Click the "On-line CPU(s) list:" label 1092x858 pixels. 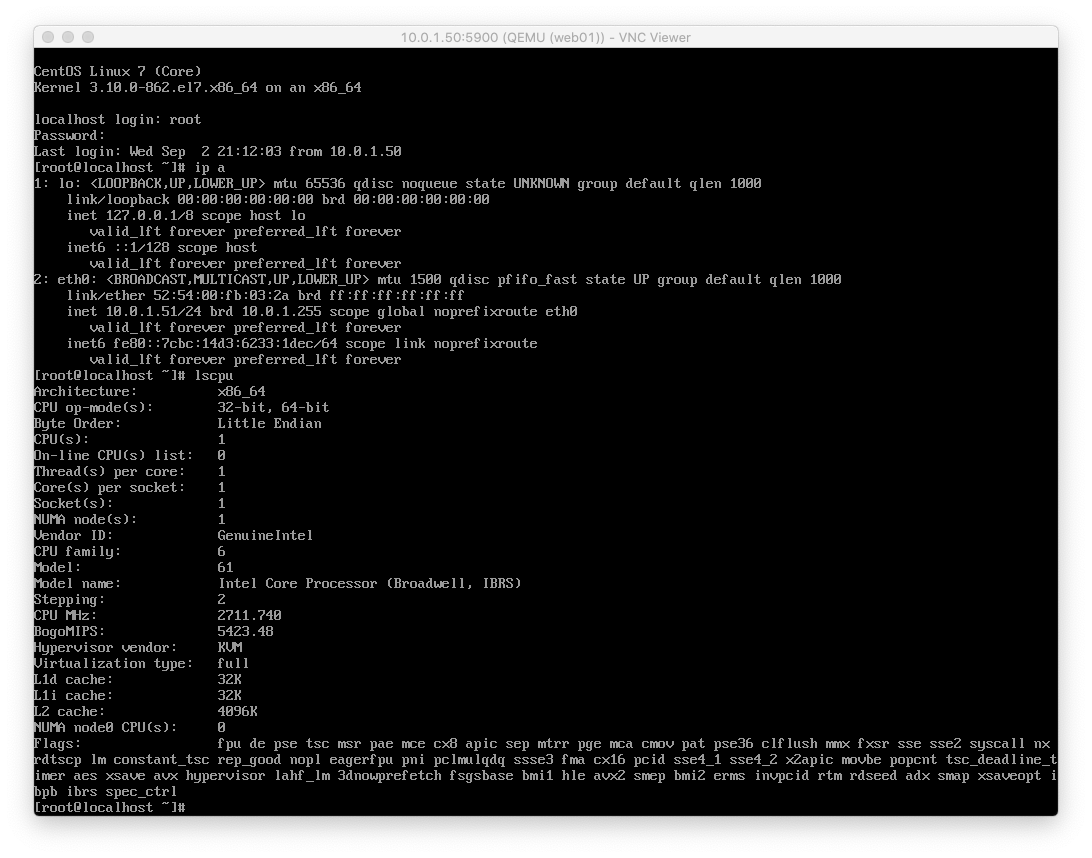(114, 455)
